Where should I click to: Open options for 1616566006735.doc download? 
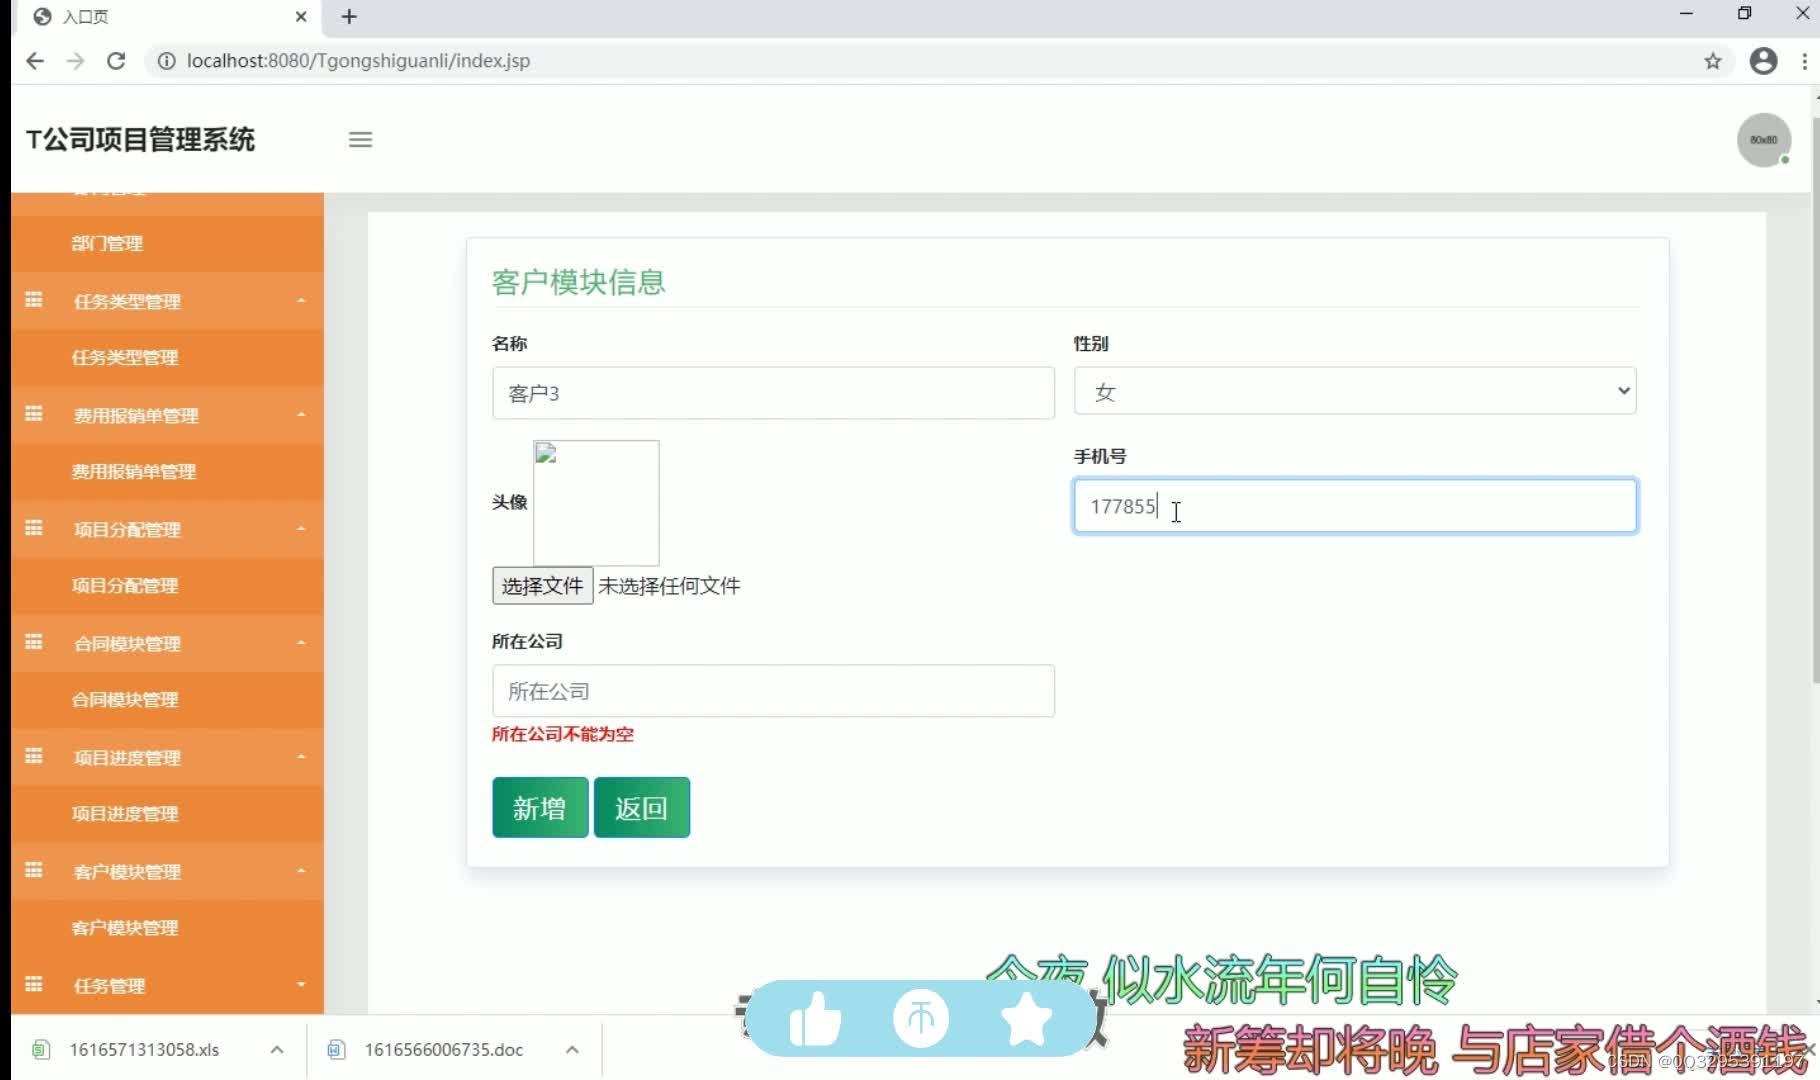572,1049
